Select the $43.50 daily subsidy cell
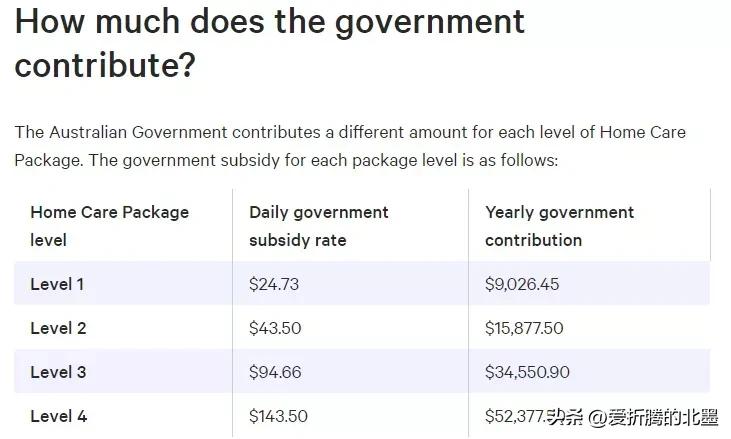This screenshot has width=731, height=439. (275, 328)
